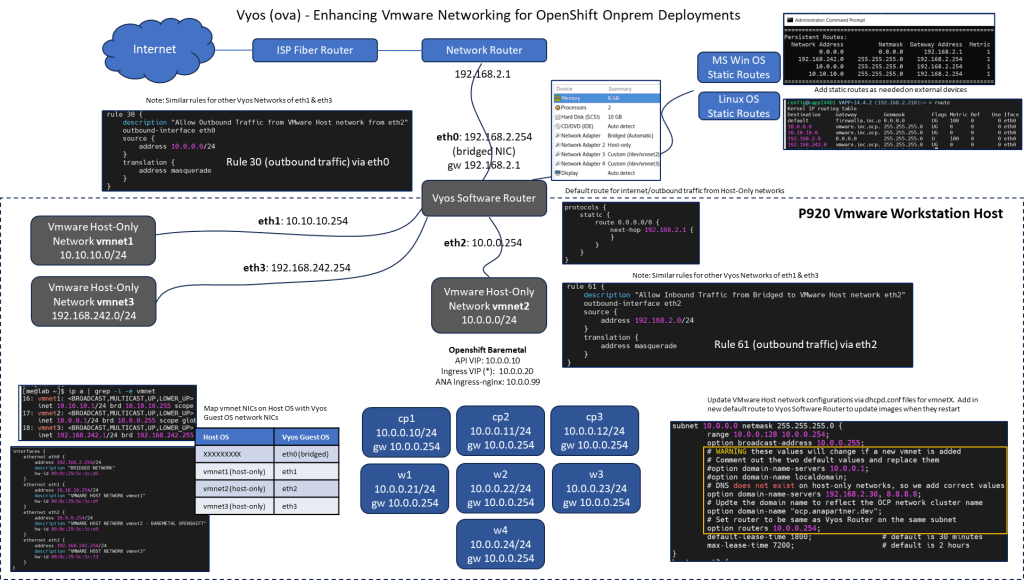The width and height of the screenshot is (1024, 580).
Task: Click the Memory device icon
Action: click(x=556, y=99)
